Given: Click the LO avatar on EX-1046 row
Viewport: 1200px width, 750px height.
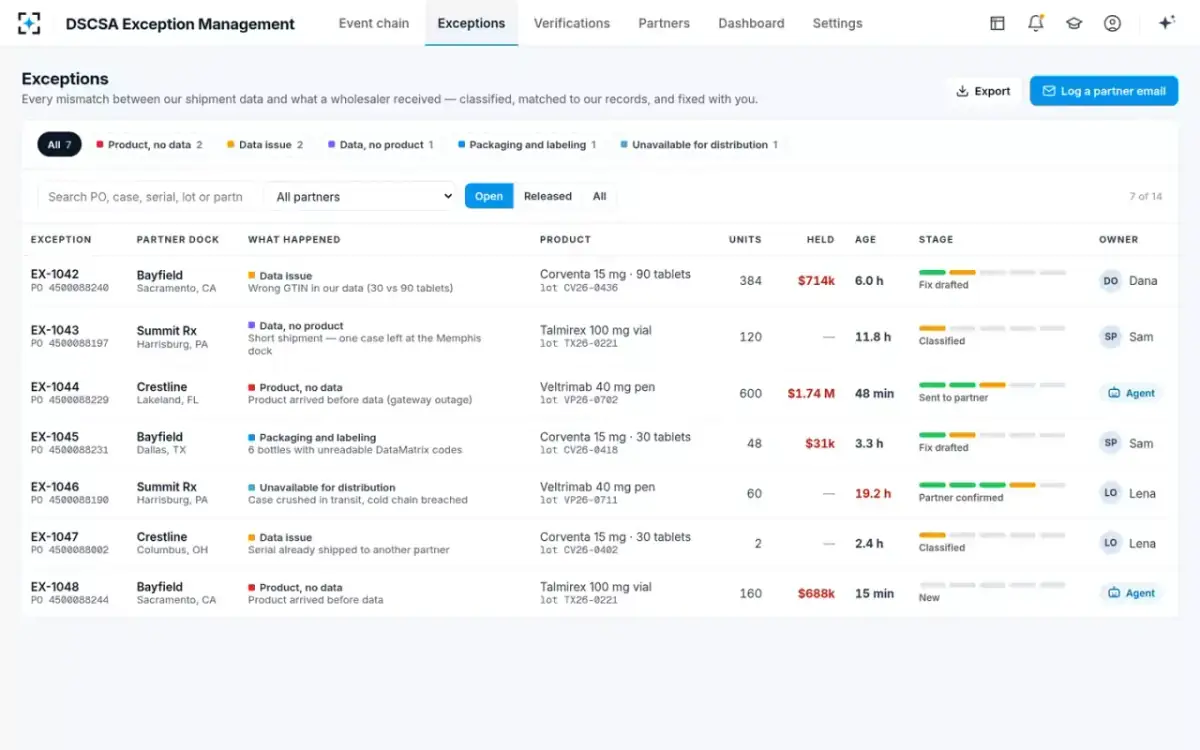Looking at the screenshot, I should coord(1110,493).
